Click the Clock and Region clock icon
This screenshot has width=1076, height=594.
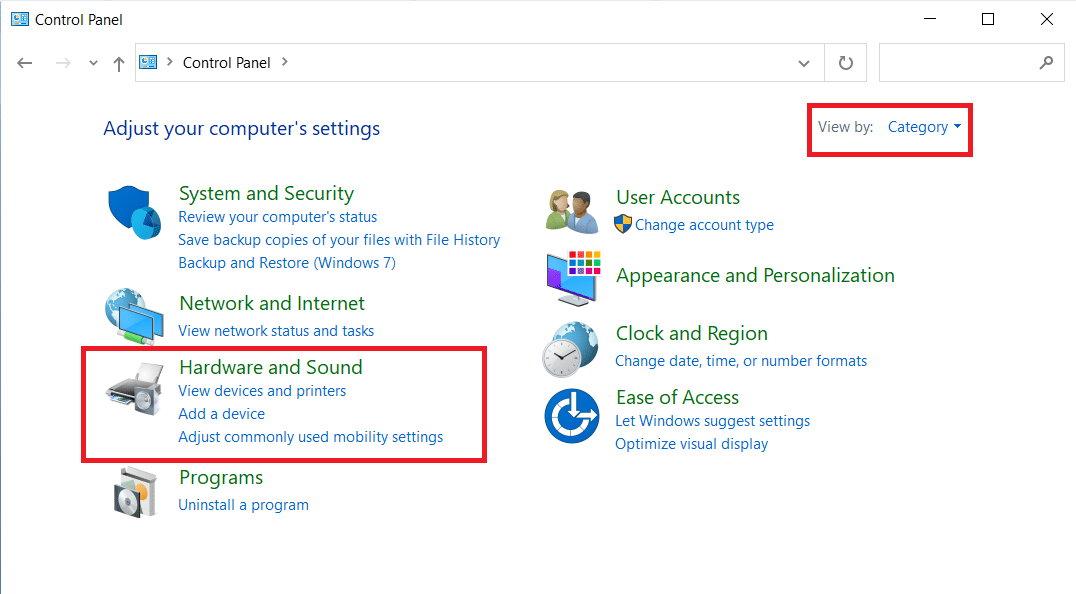pos(571,348)
